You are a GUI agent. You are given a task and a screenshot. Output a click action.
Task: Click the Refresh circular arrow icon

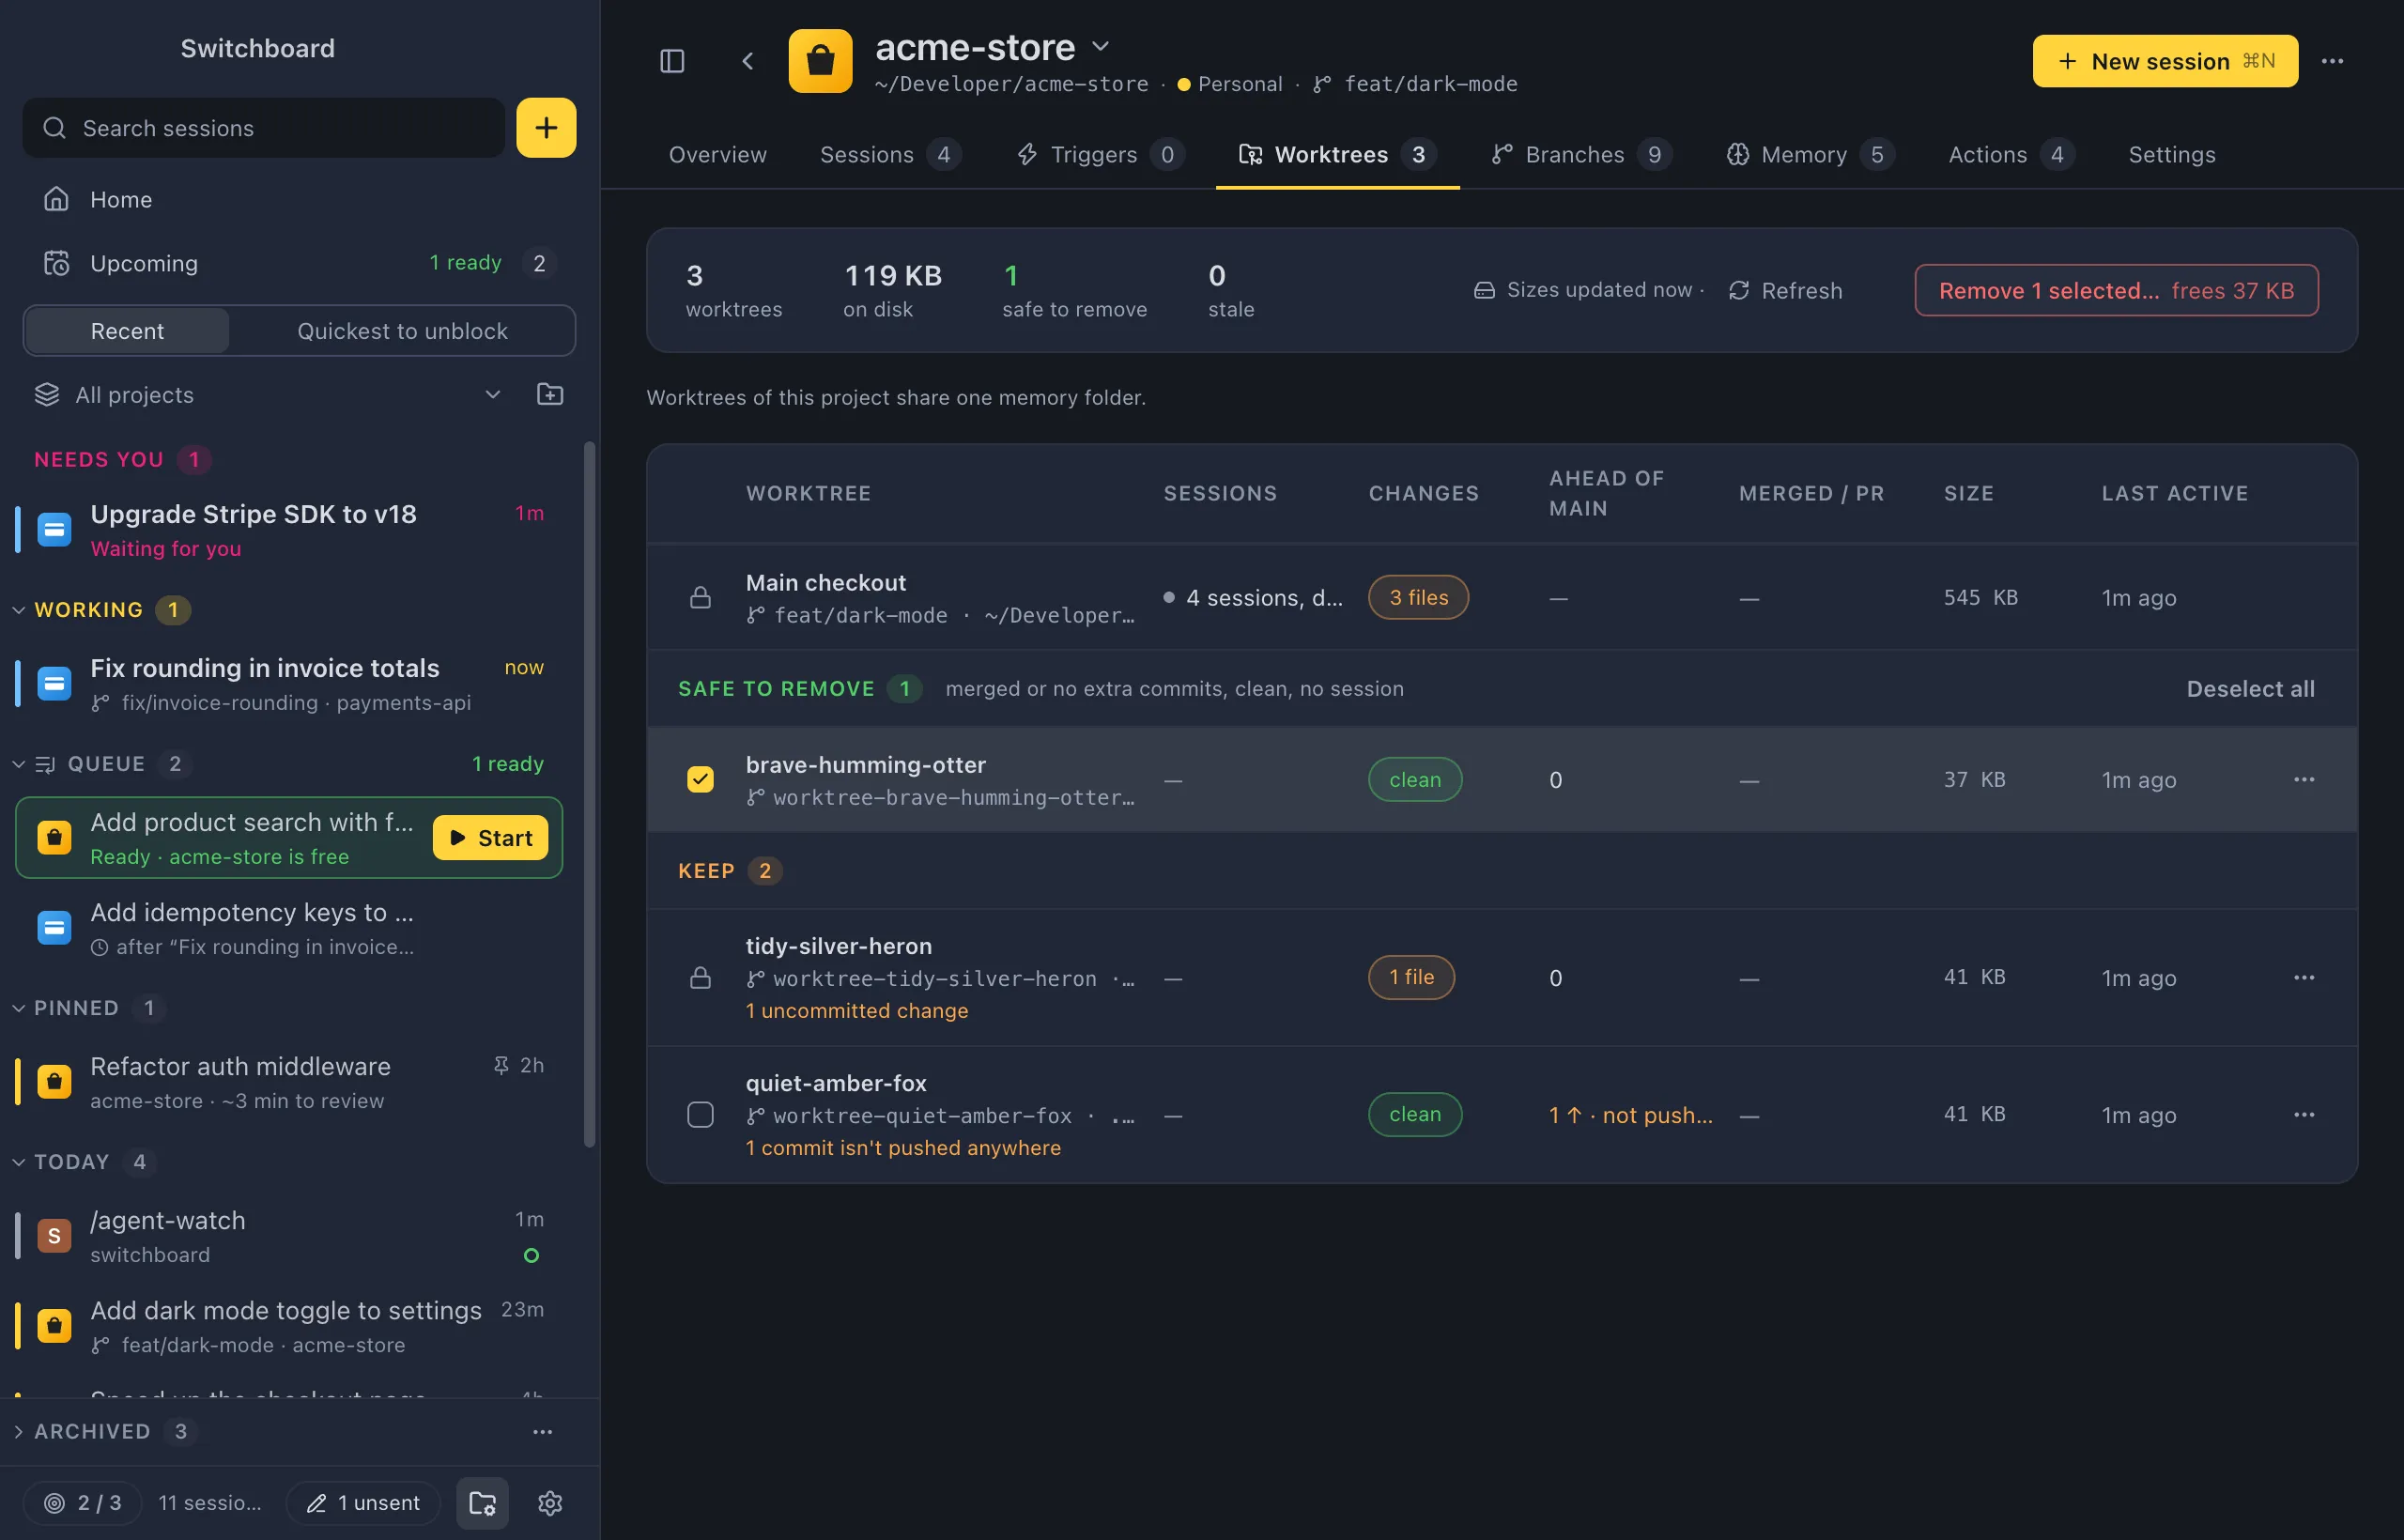coord(1739,290)
